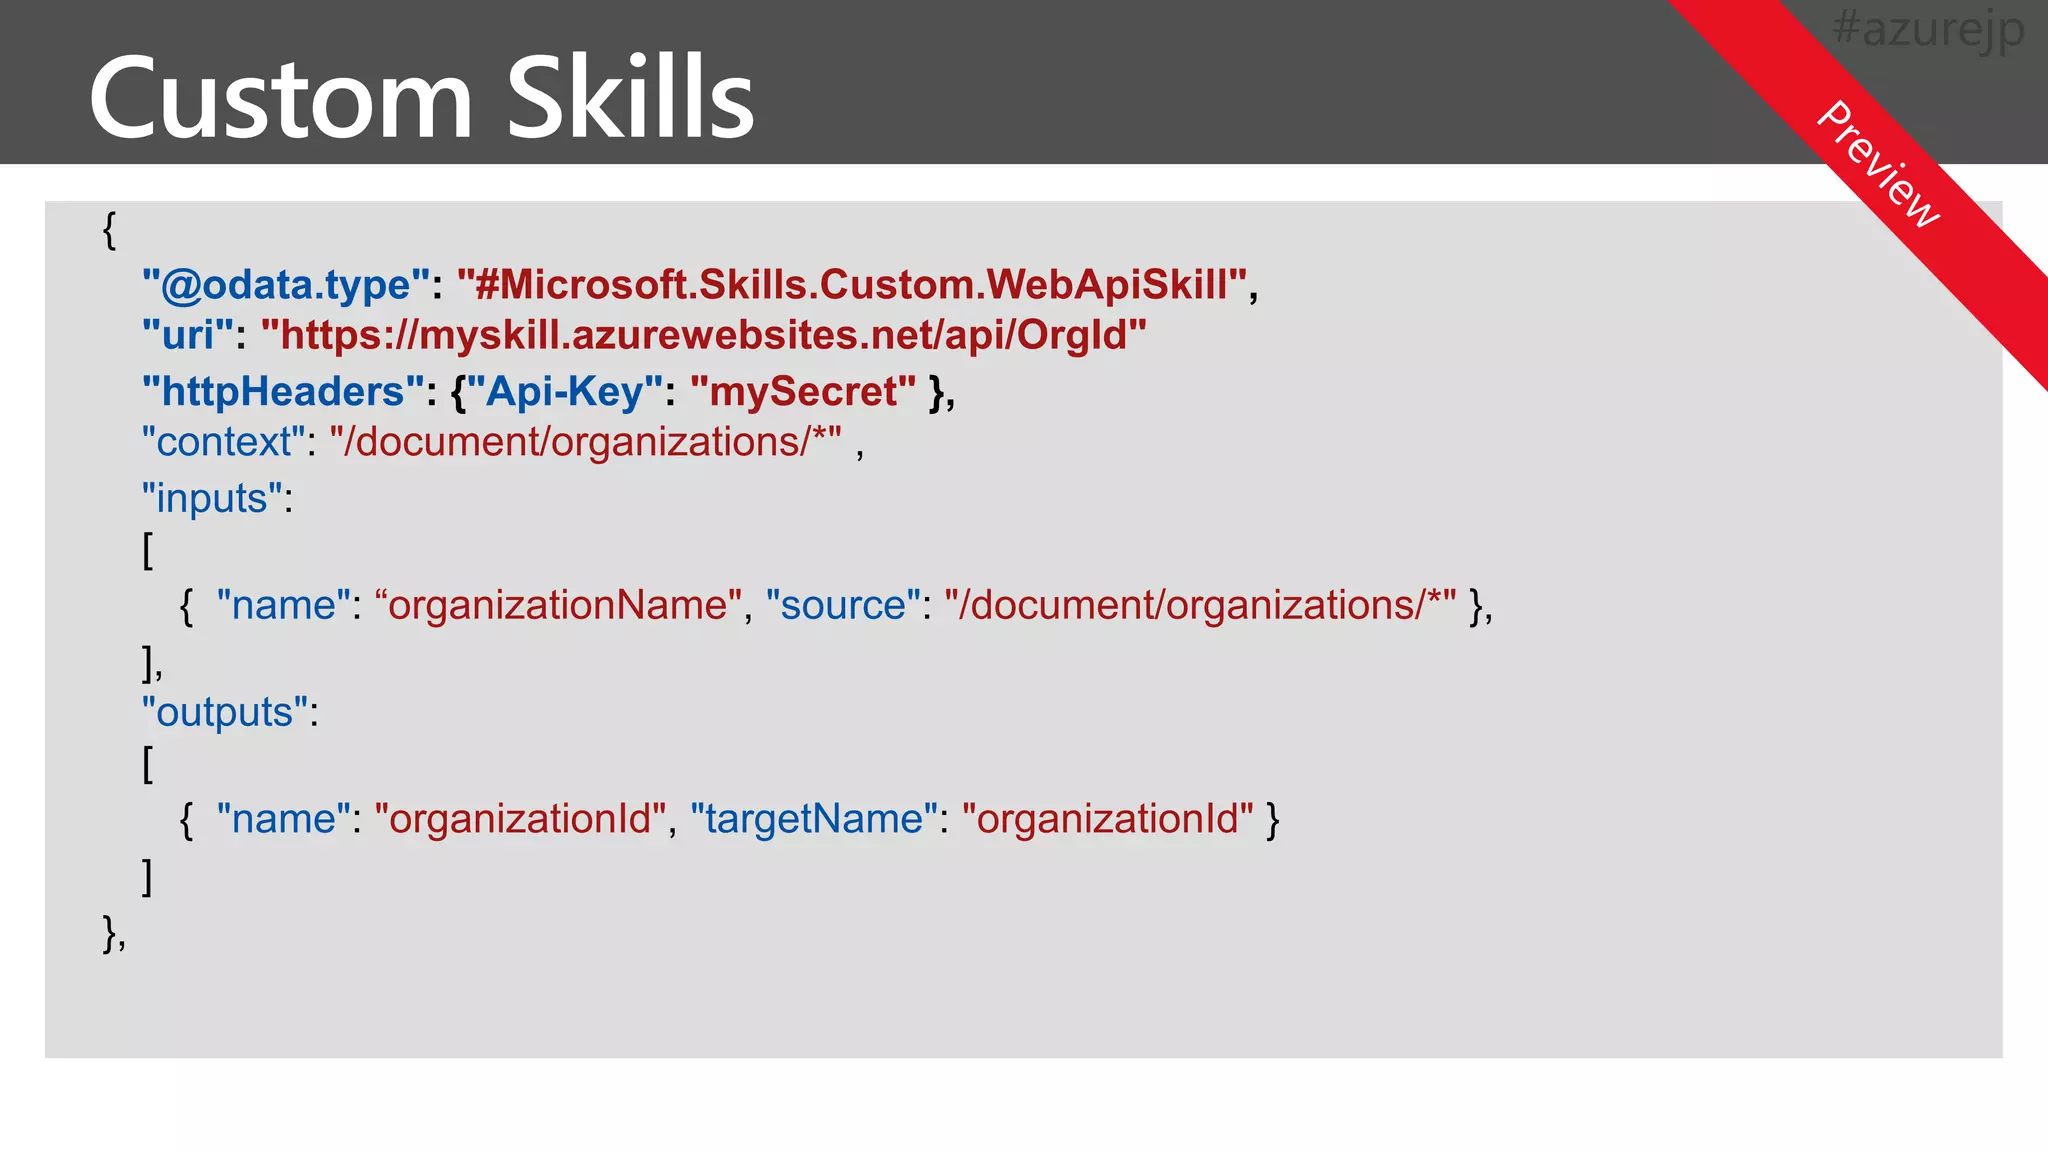Click the "targetName" key text

tap(813, 819)
